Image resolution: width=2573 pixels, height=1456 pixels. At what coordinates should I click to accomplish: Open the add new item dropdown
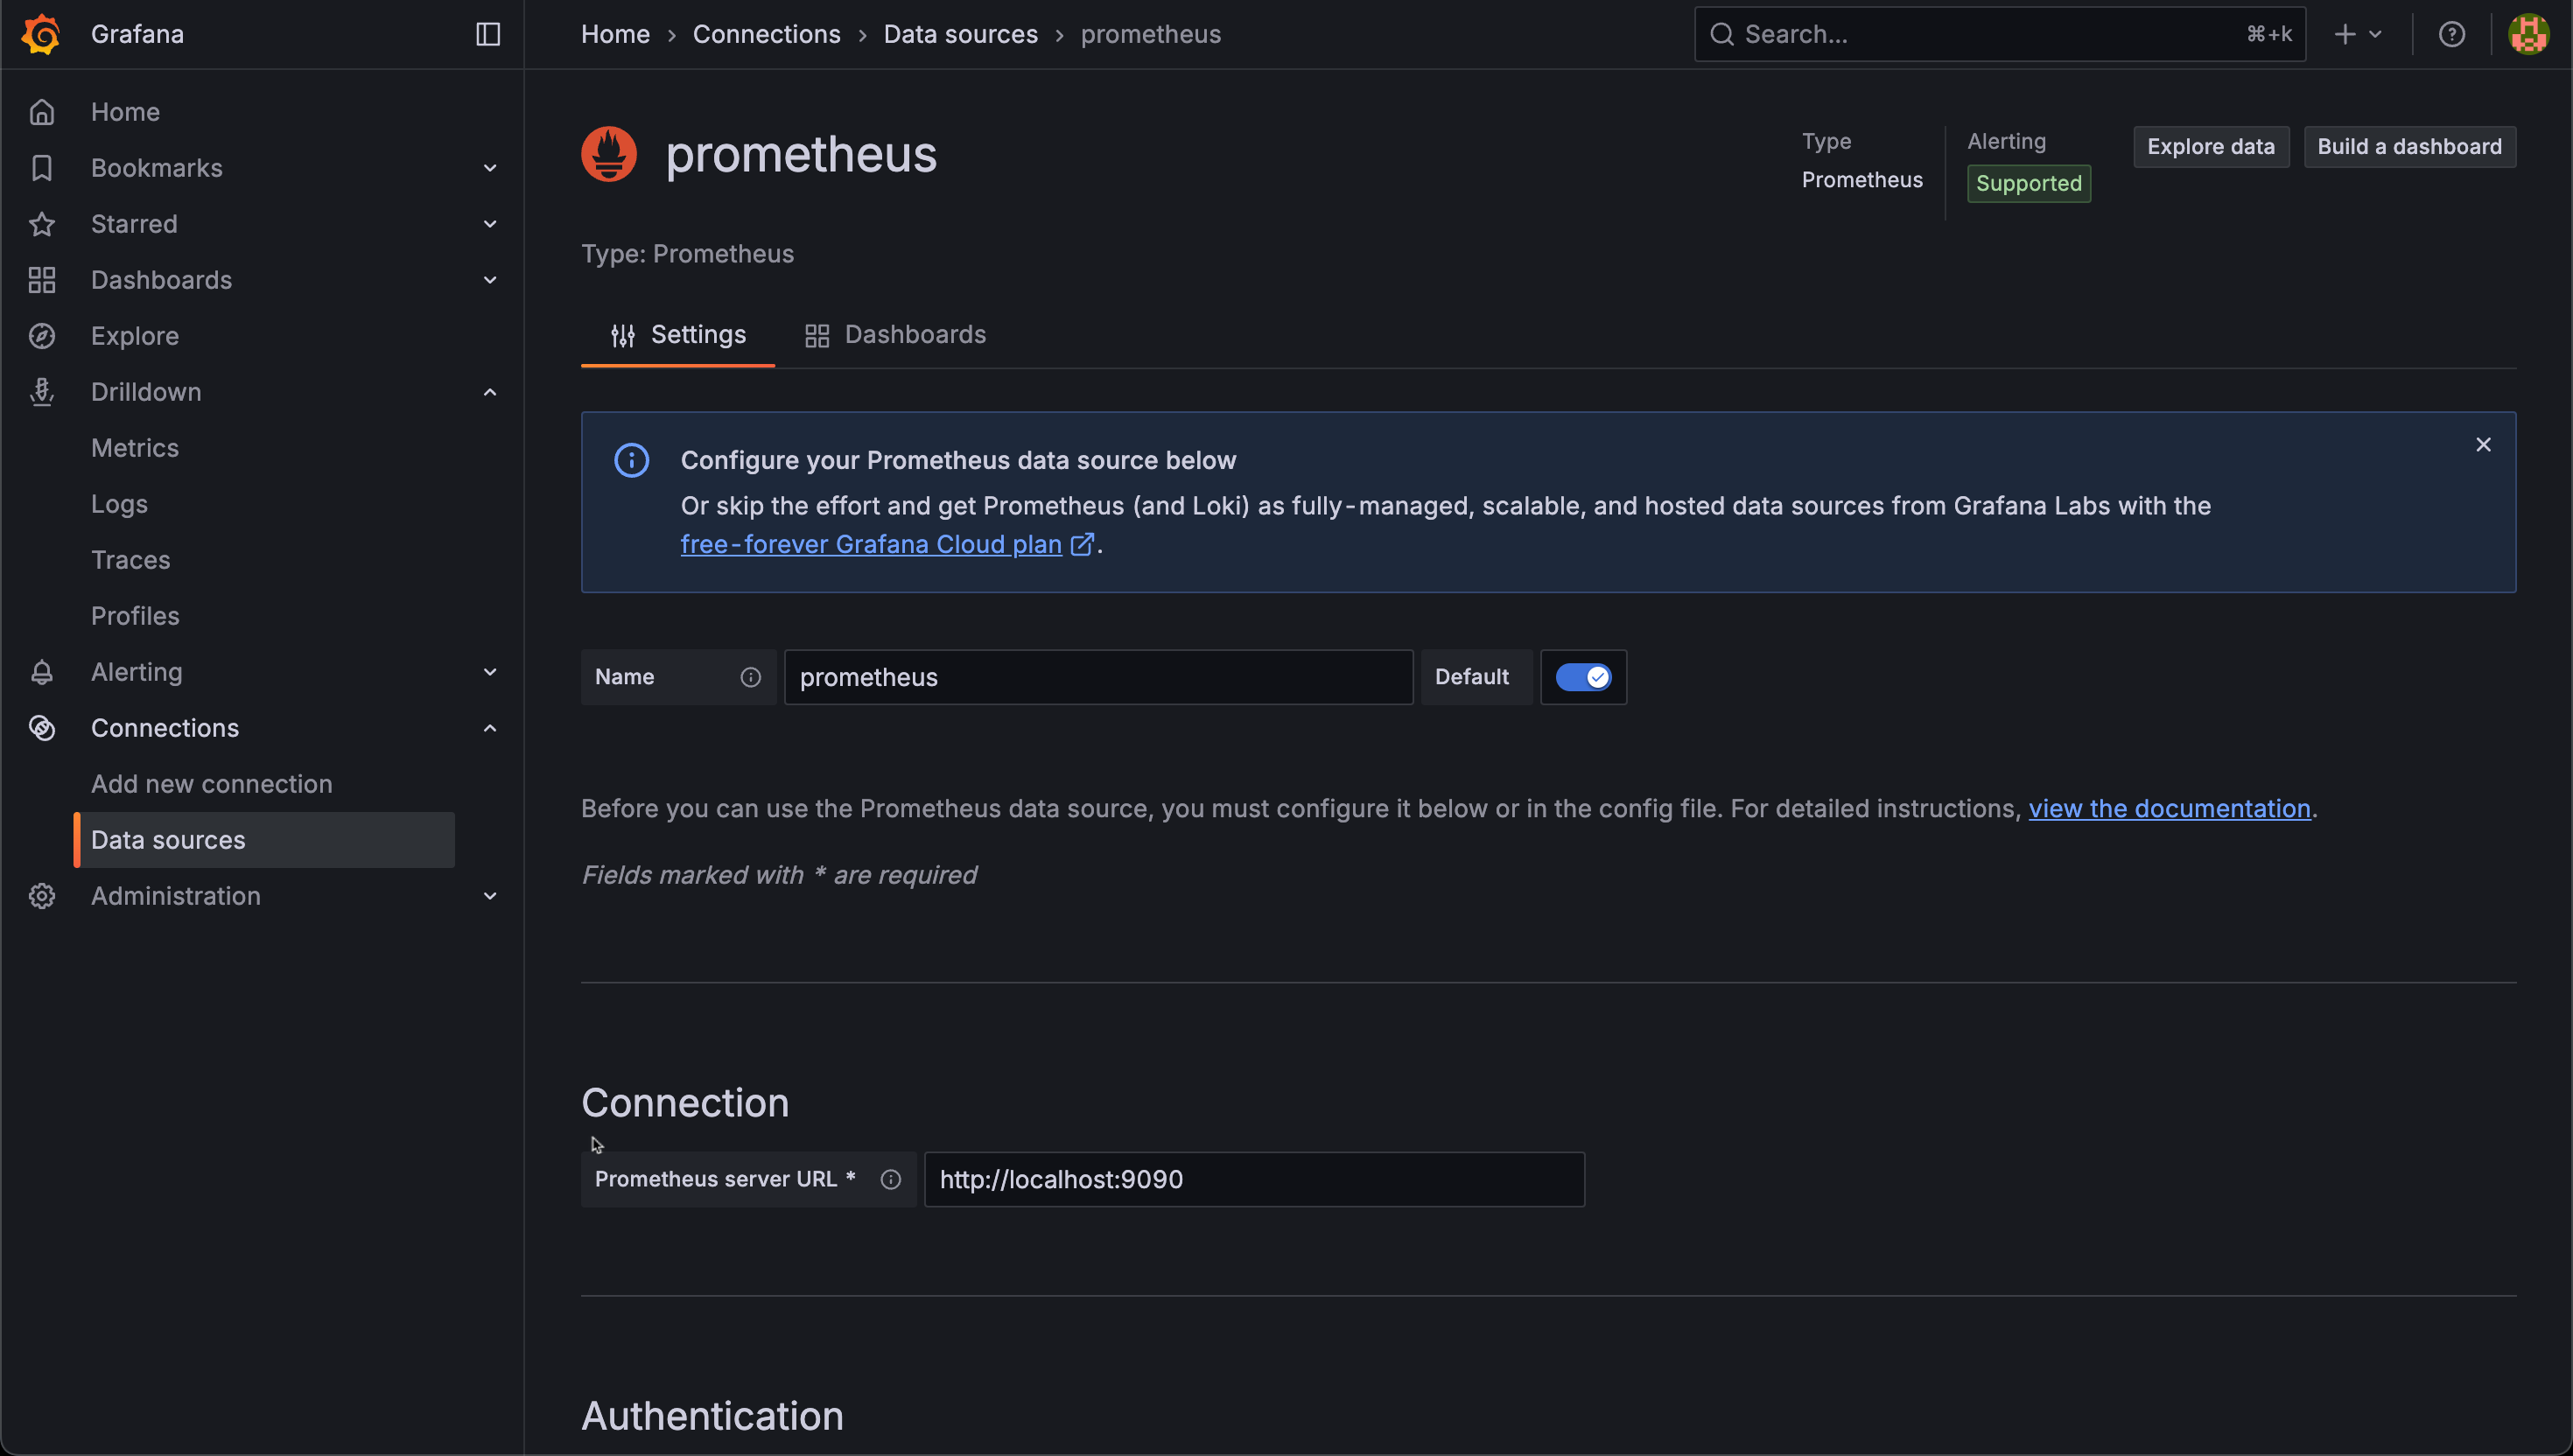(x=2357, y=33)
